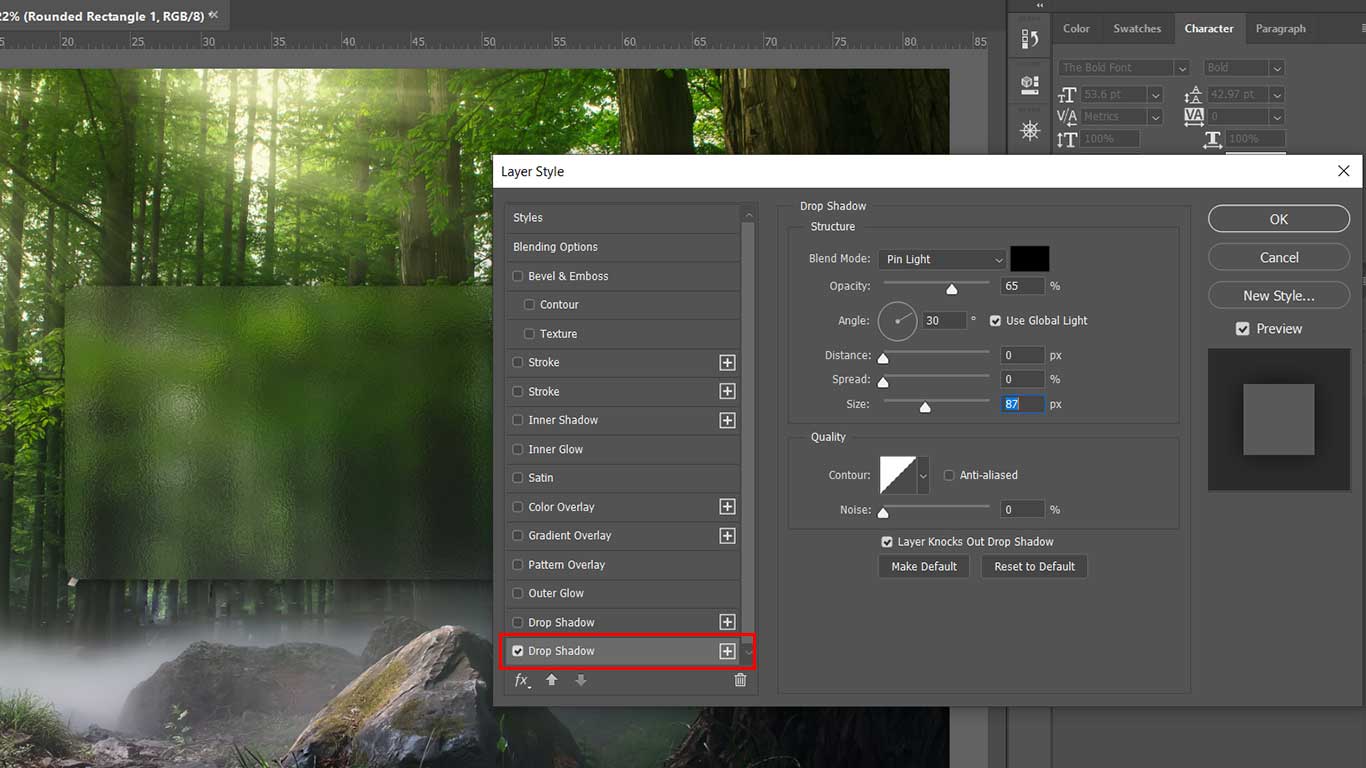Switch to the Swatches tab
Image resolution: width=1366 pixels, height=768 pixels.
1137,29
